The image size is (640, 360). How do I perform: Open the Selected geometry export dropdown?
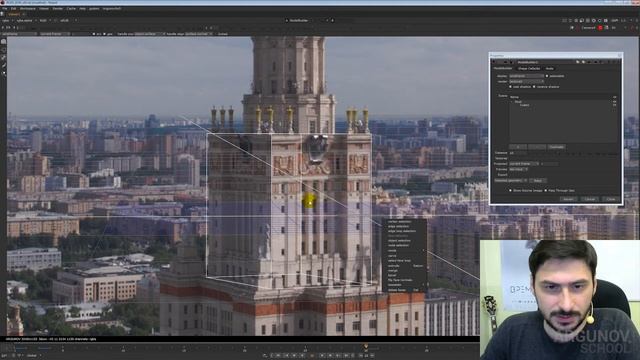click(x=511, y=180)
